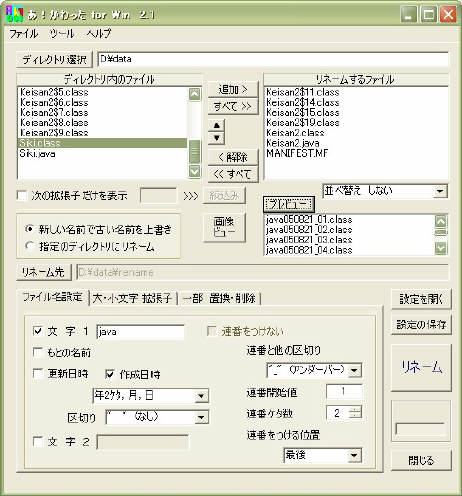
Task: Select 指定のディレクトリにリネーム radio option
Action: (30, 246)
